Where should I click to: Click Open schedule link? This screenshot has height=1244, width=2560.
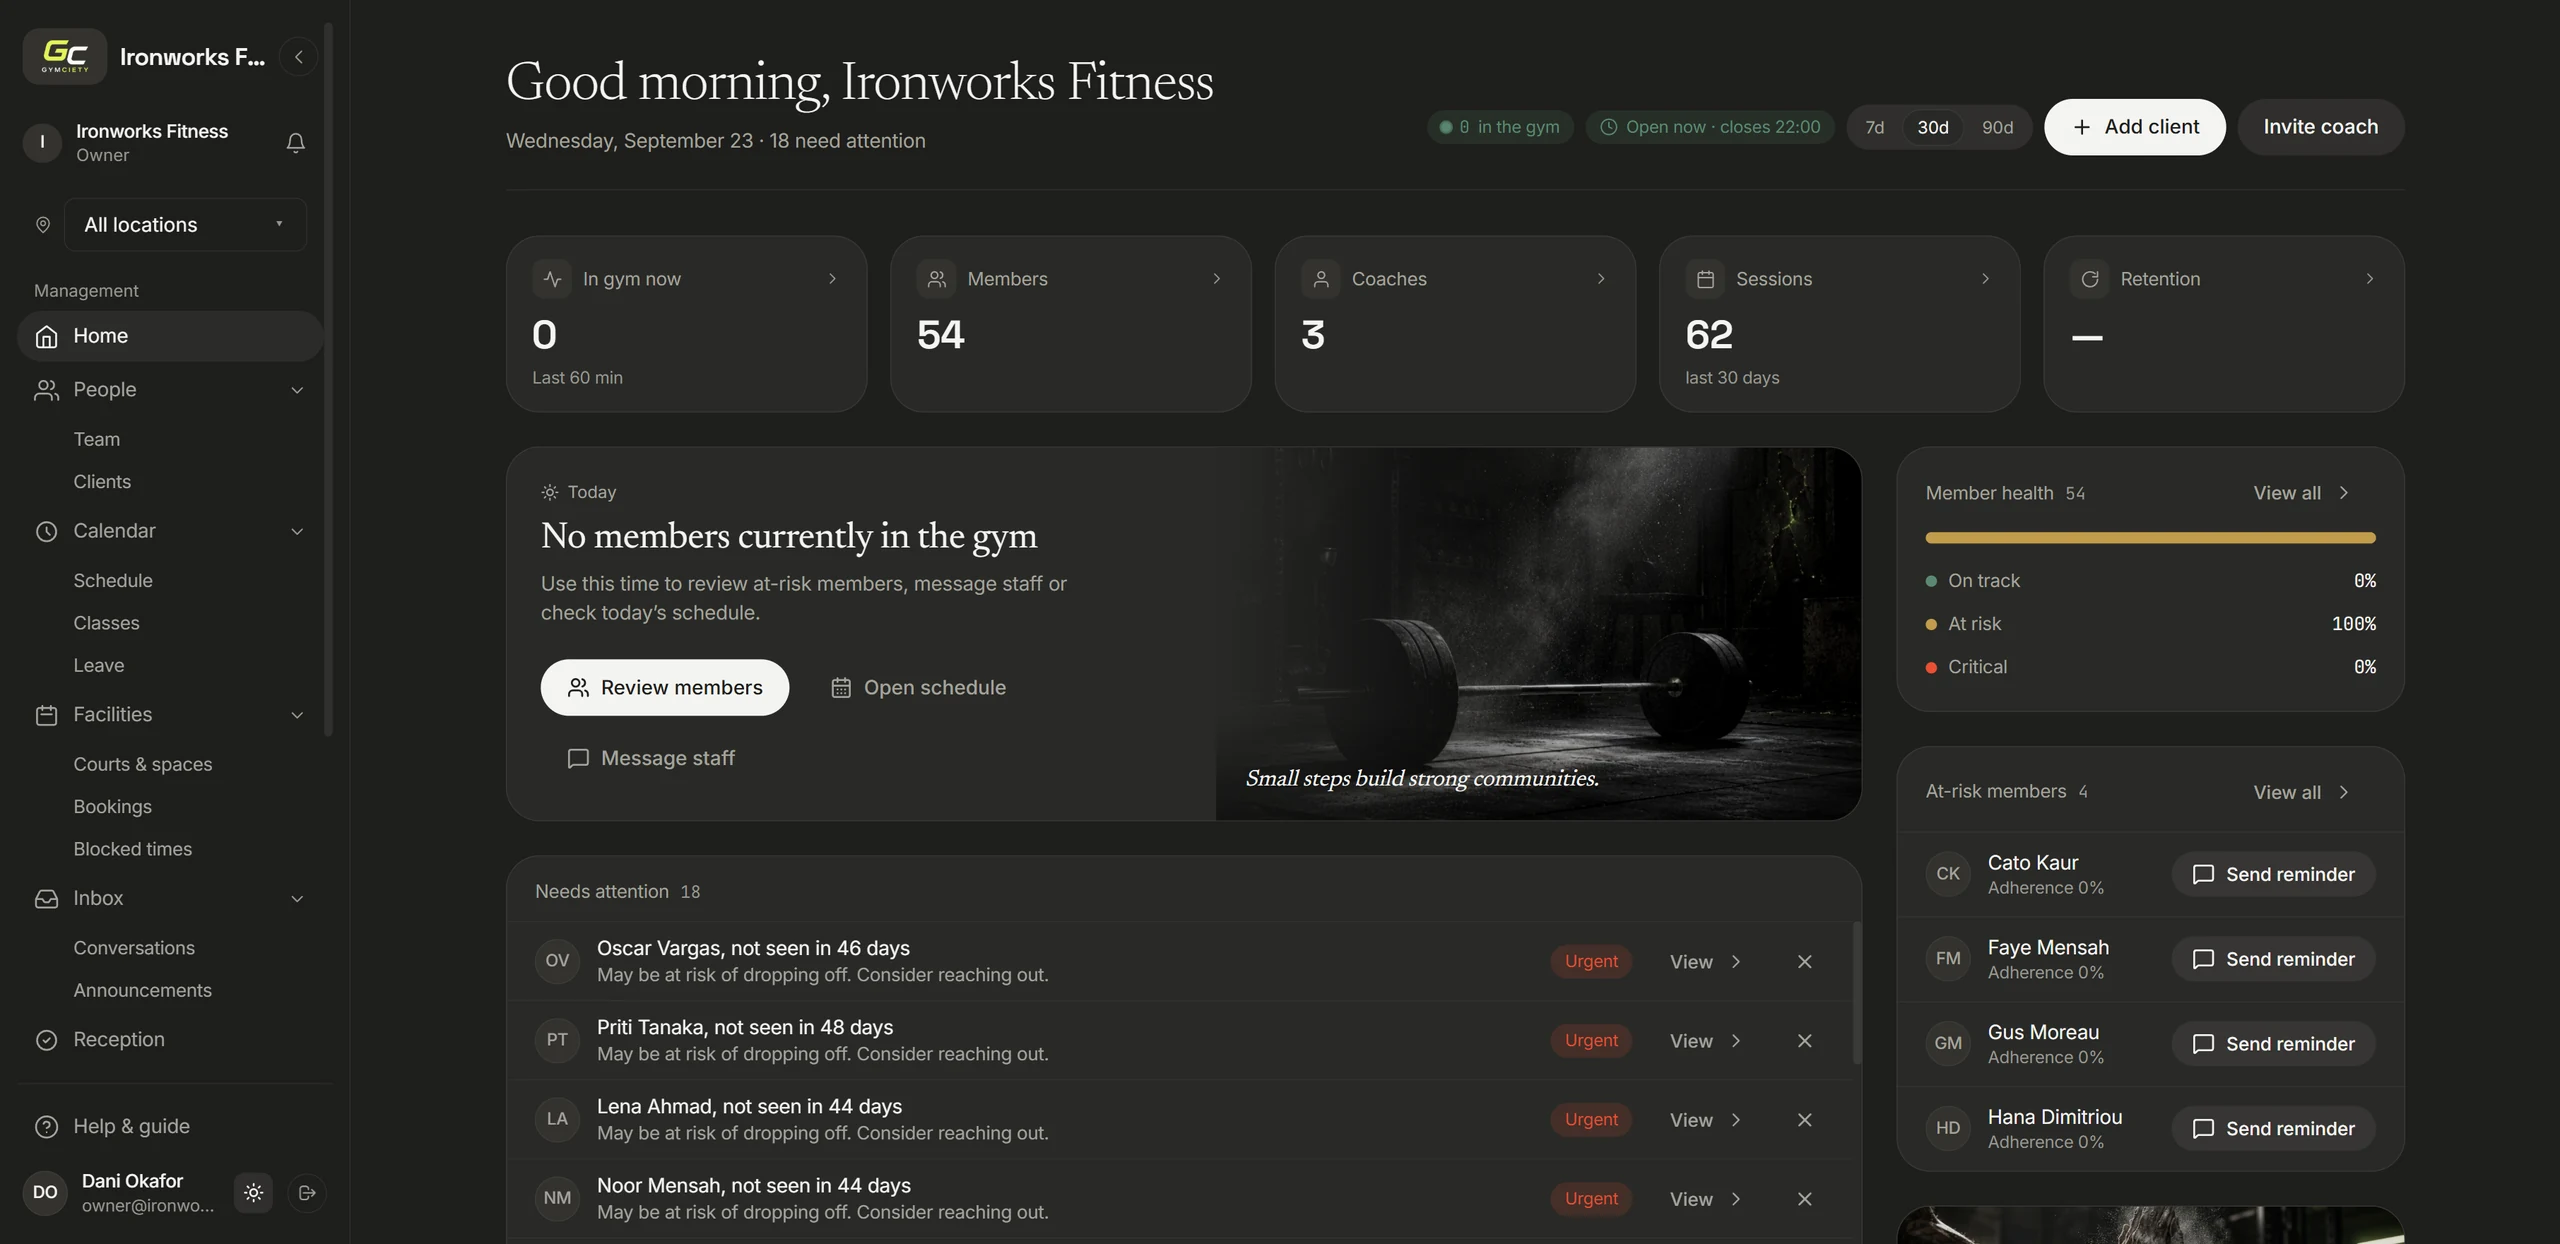(x=918, y=687)
